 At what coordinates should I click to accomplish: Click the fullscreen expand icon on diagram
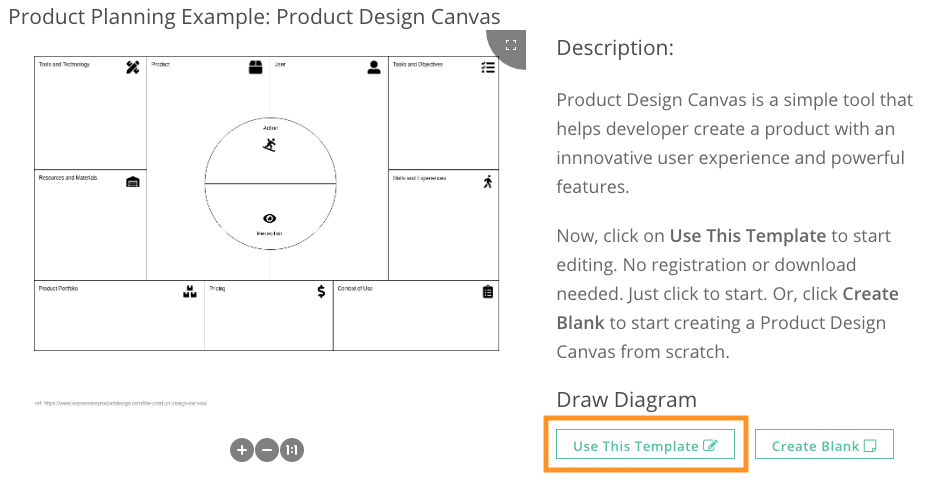pos(511,45)
